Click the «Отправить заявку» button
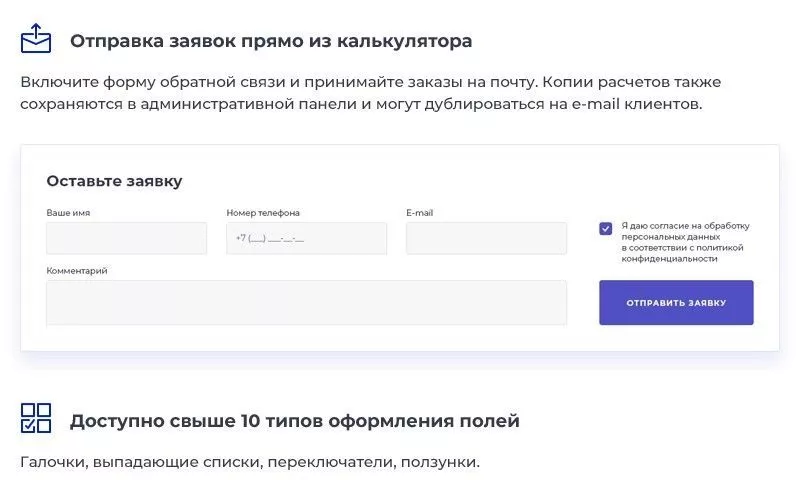The image size is (800, 480). tap(676, 302)
